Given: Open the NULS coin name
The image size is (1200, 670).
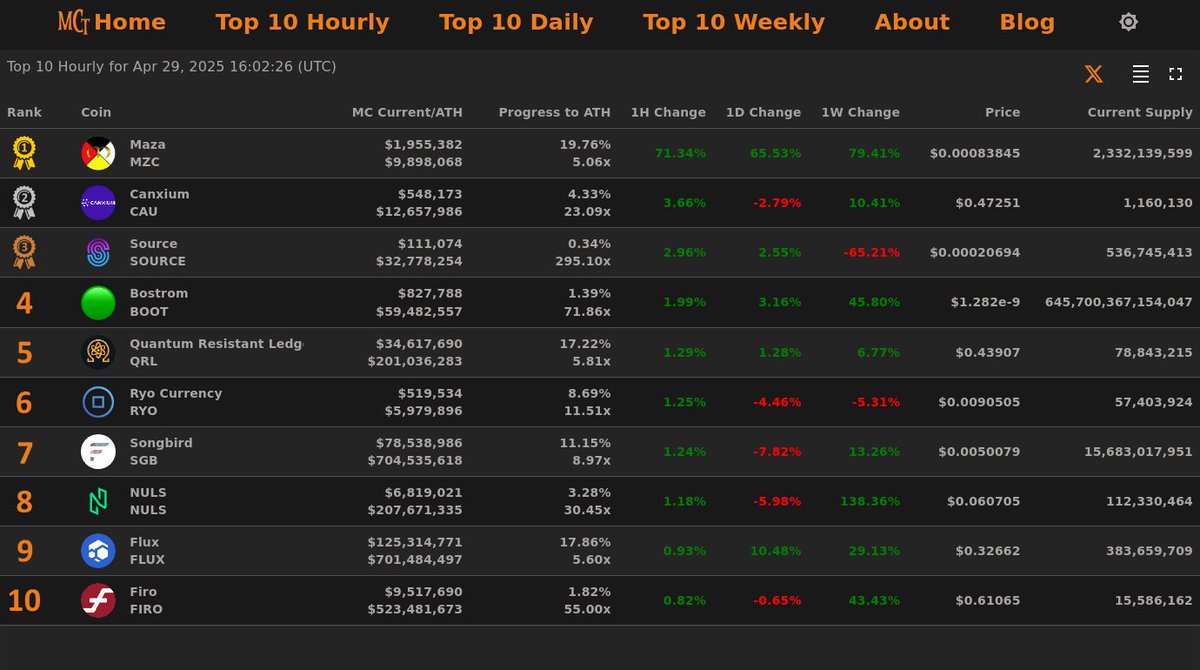Looking at the screenshot, I should (148, 501).
